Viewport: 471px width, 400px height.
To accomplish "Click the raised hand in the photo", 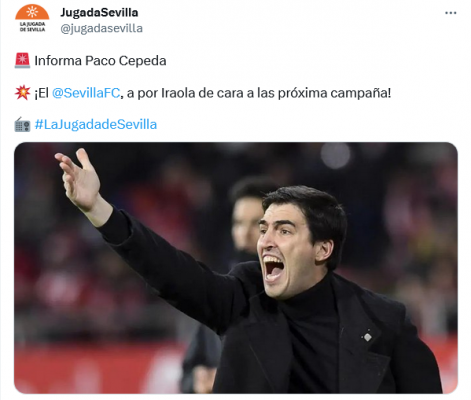I will [79, 179].
